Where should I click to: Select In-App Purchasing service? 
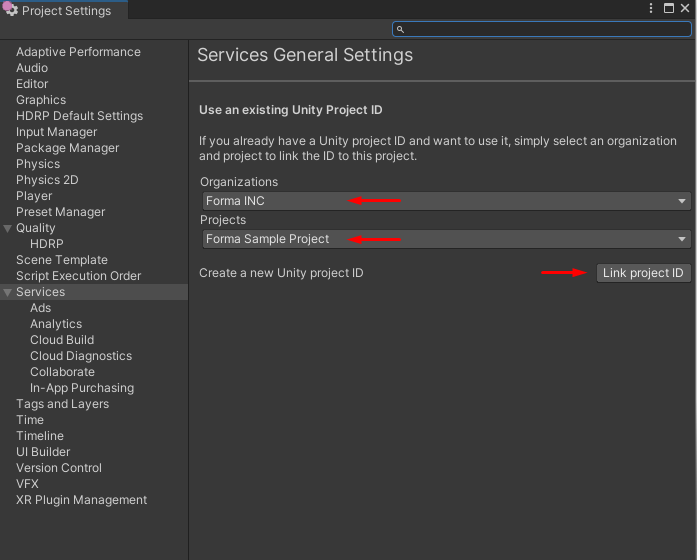pyautogui.click(x=82, y=388)
